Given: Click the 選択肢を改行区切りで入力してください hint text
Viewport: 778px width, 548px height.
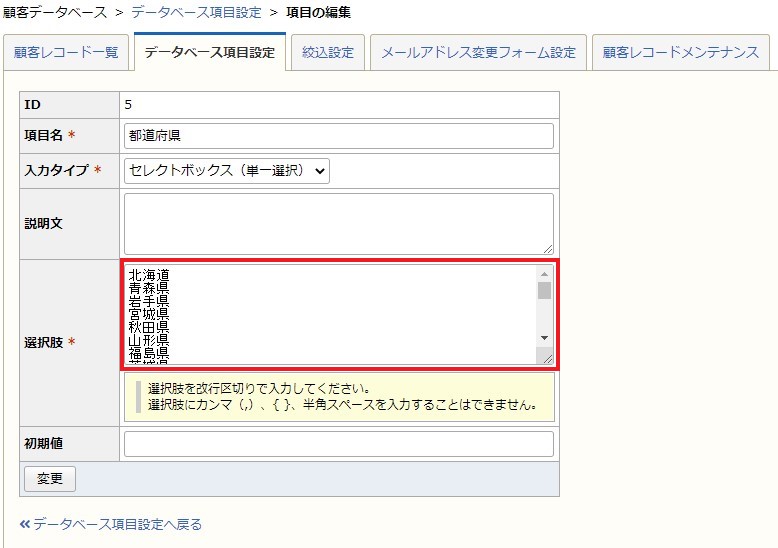Looking at the screenshot, I should tap(259, 388).
